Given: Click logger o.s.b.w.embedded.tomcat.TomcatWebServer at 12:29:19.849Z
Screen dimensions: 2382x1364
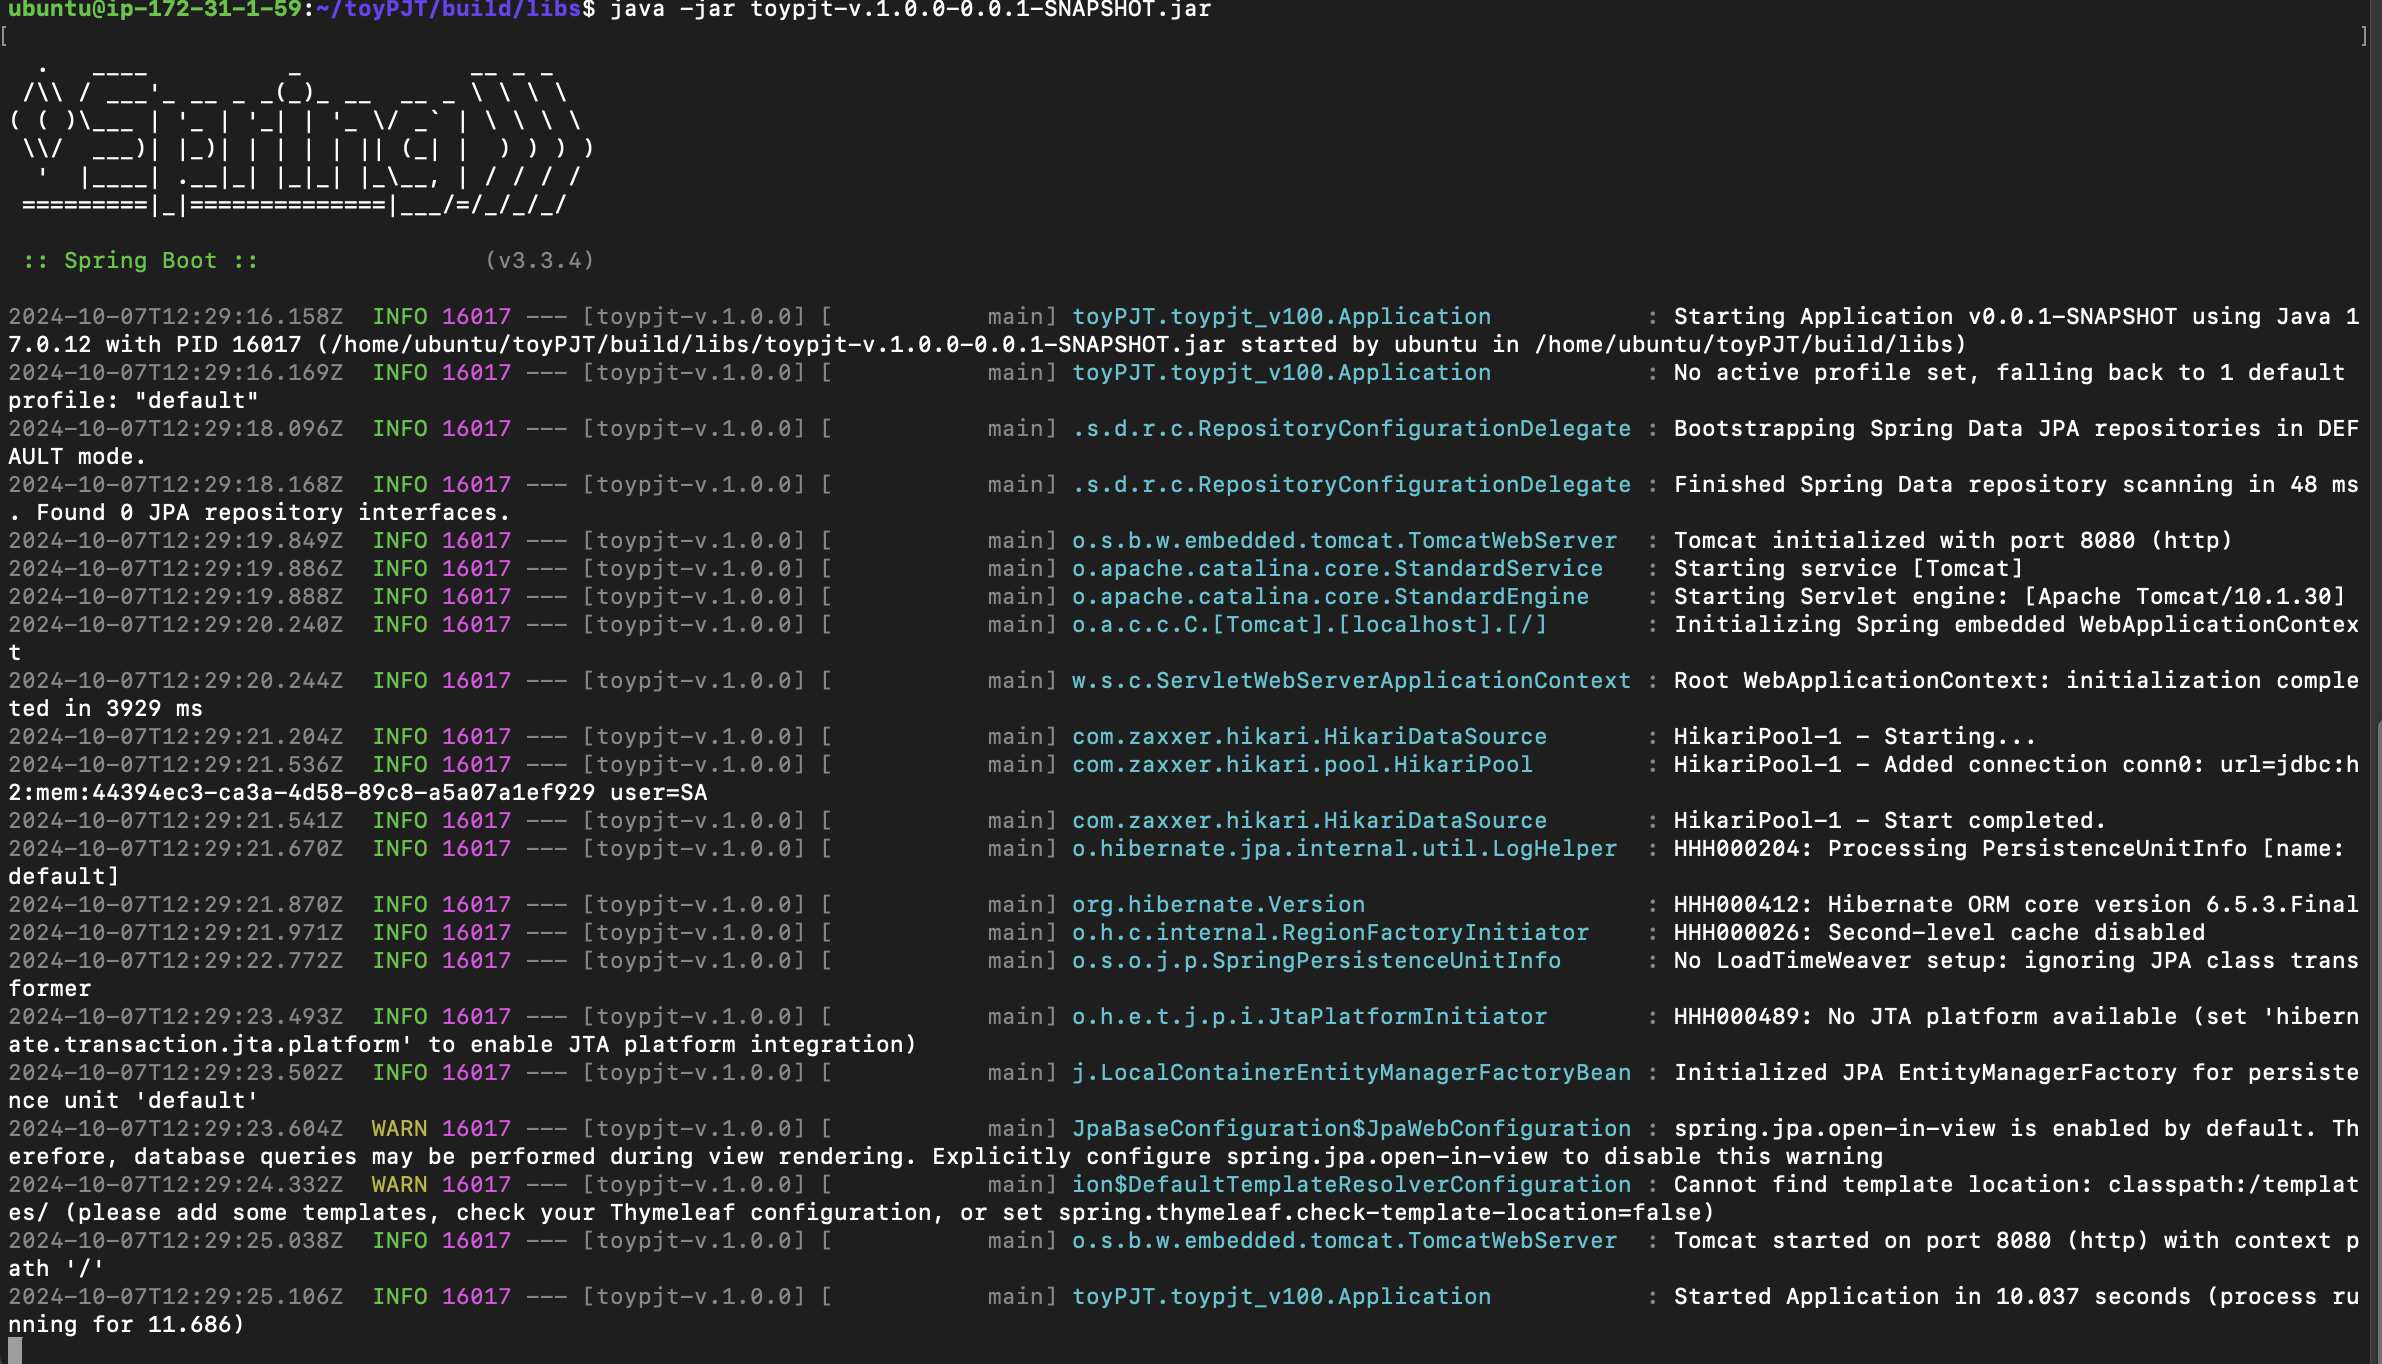Looking at the screenshot, I should [1344, 541].
